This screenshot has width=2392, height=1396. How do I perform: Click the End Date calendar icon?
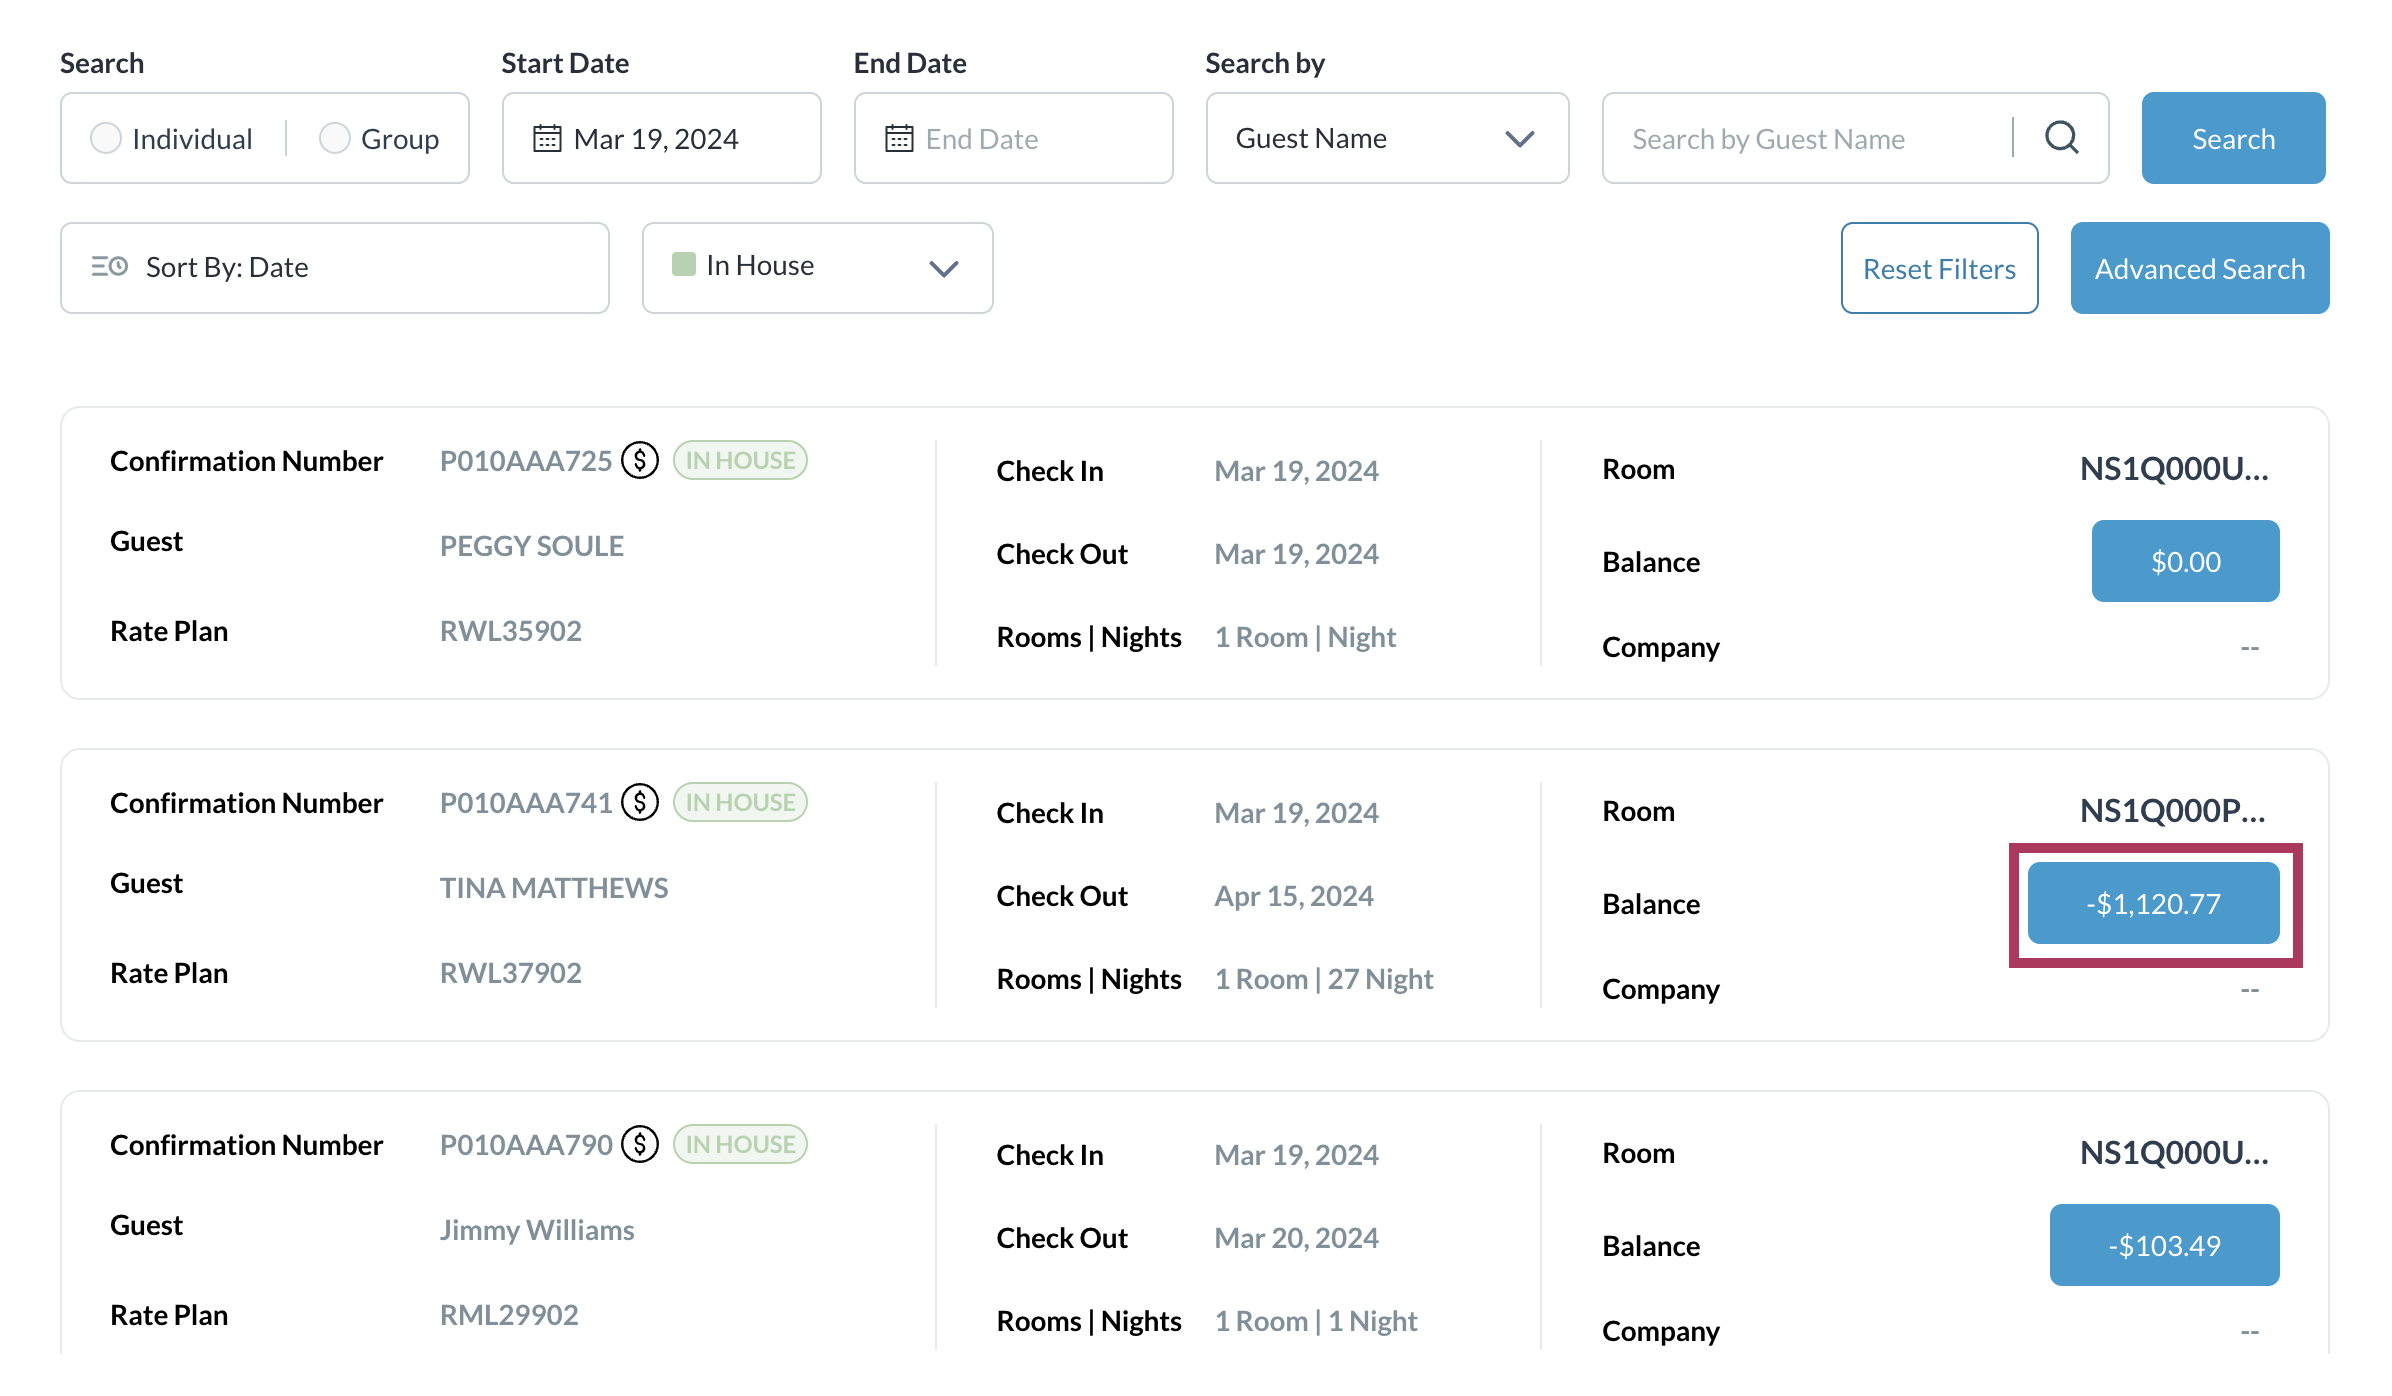point(899,138)
